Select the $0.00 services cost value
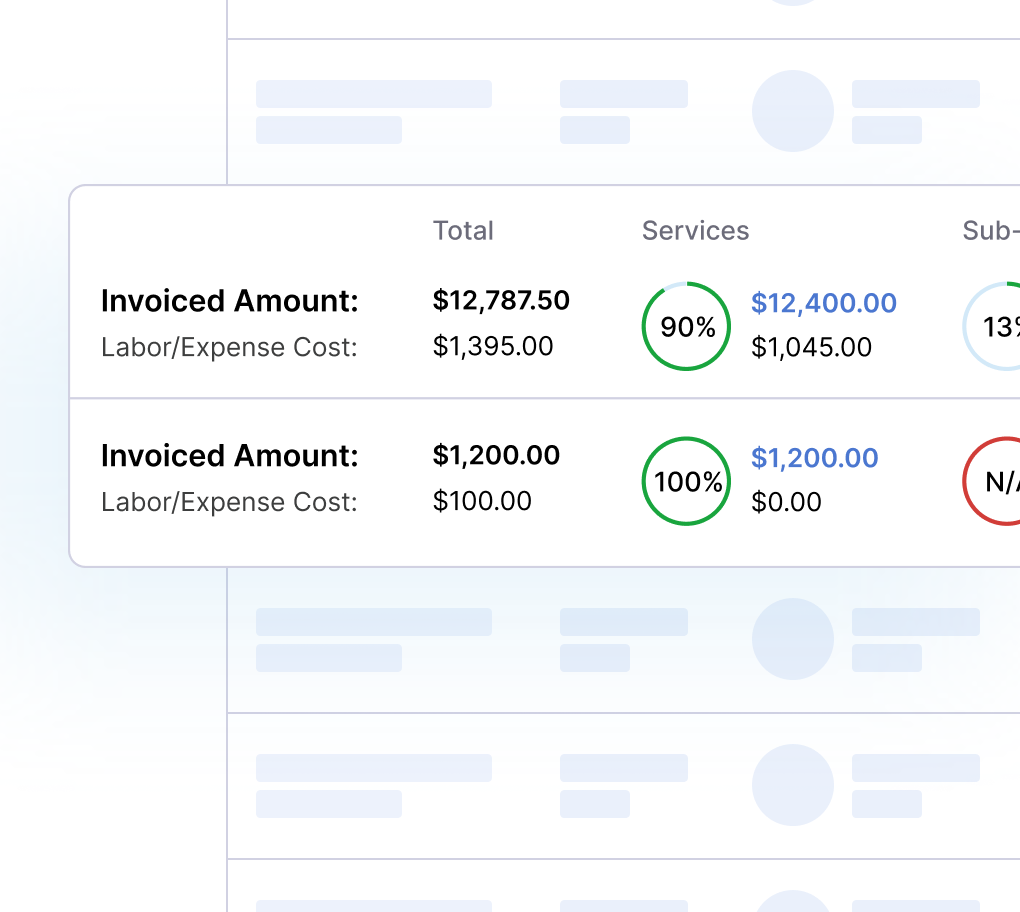 click(786, 502)
